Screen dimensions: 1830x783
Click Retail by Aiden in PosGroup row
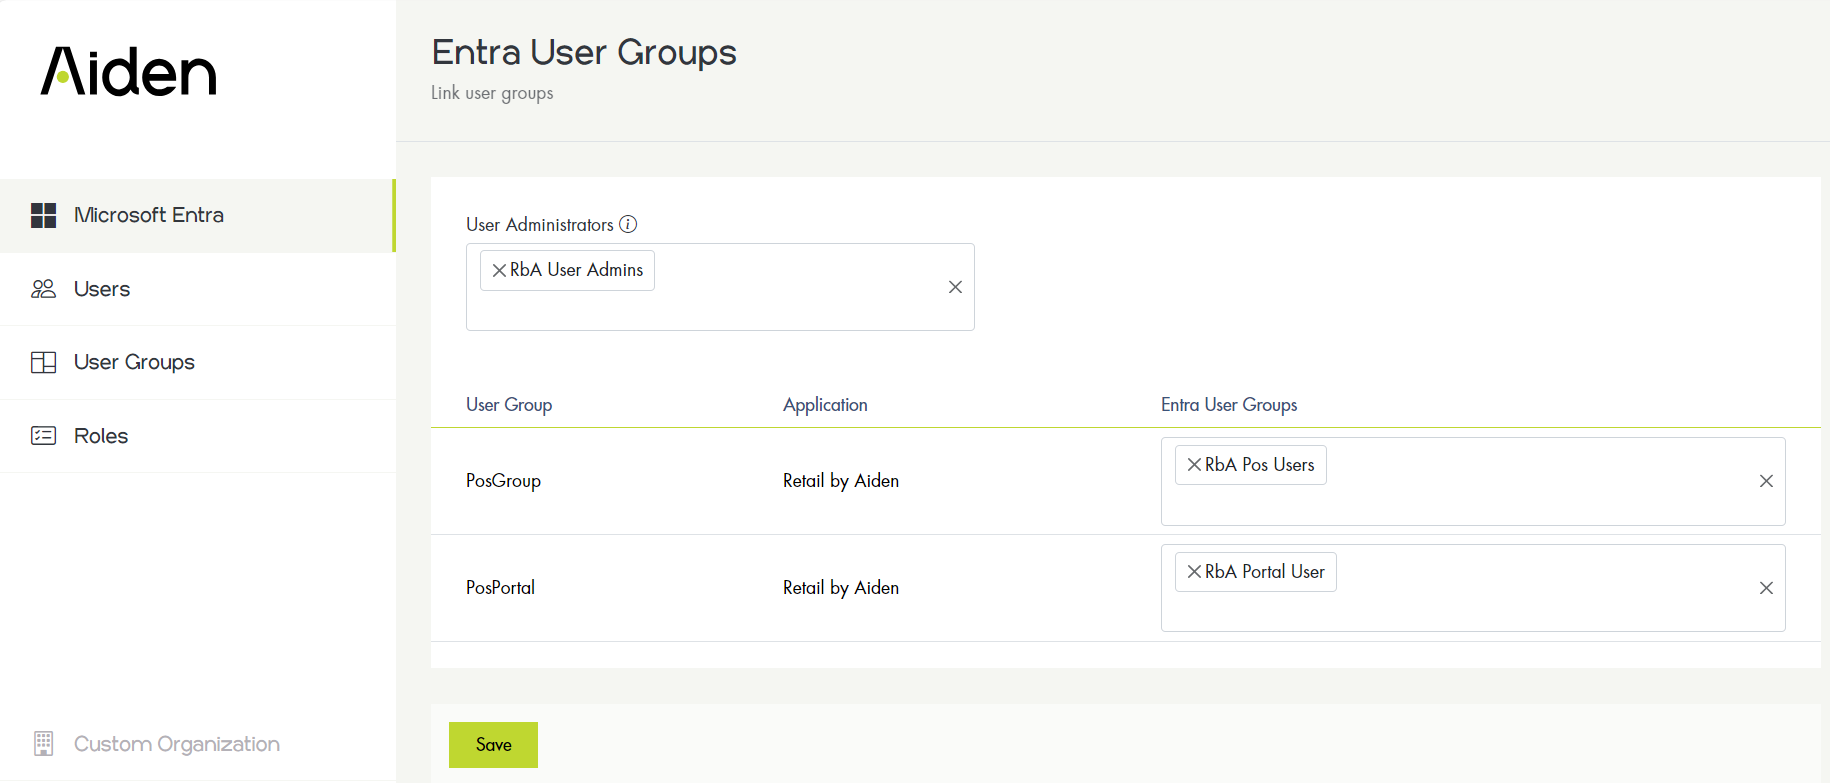(841, 481)
